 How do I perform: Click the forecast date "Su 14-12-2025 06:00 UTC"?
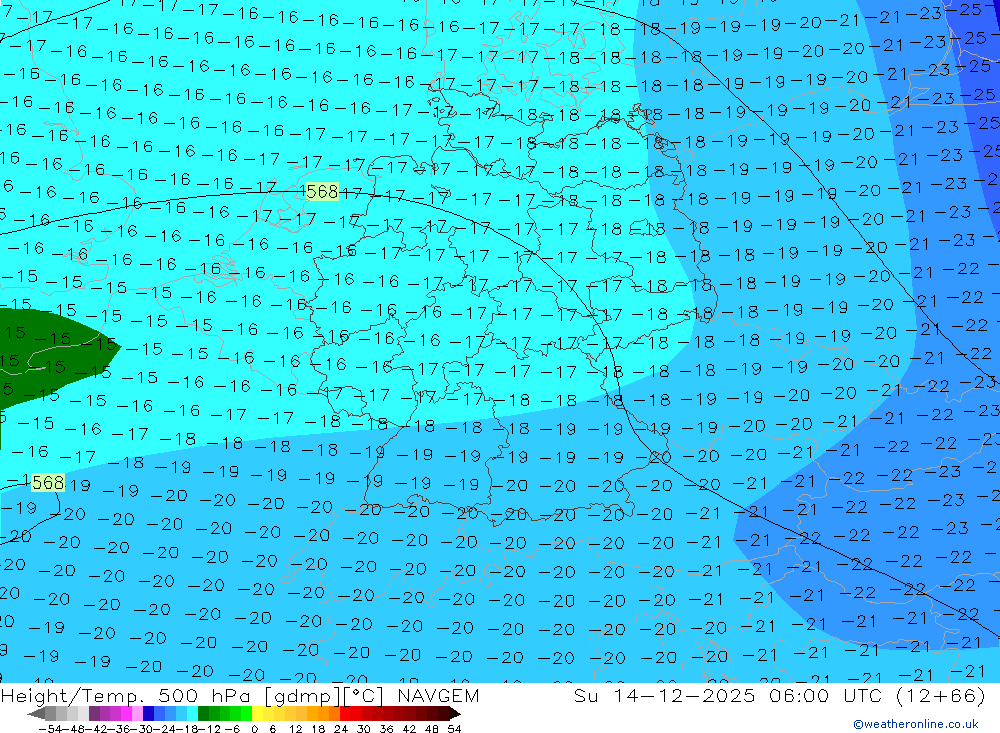pyautogui.click(x=727, y=695)
